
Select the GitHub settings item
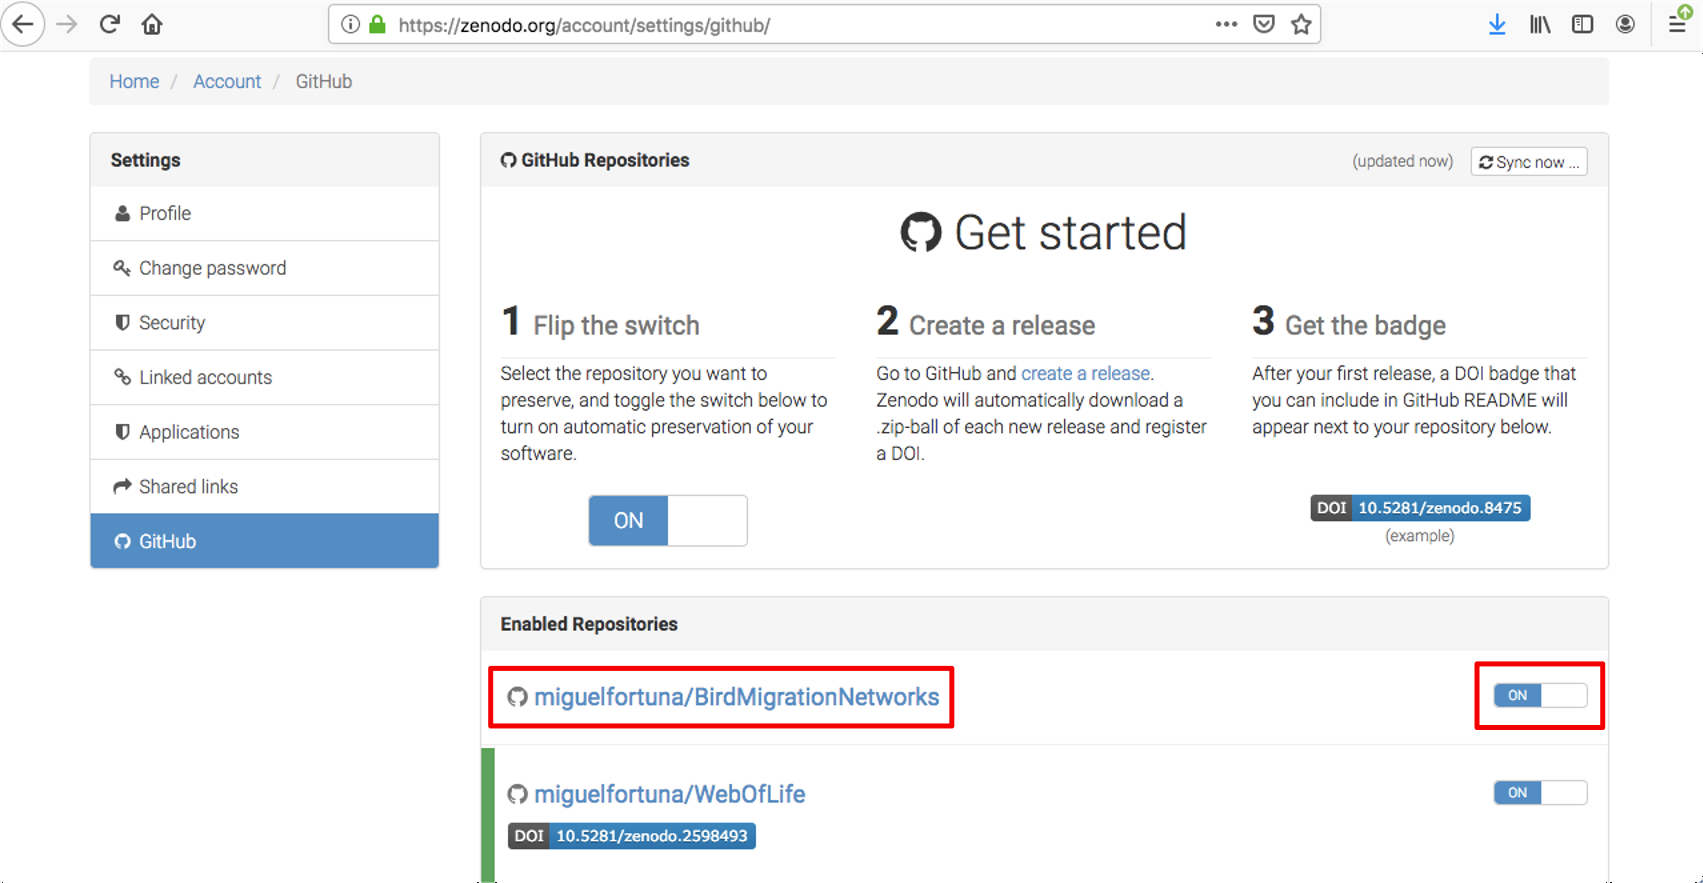pos(264,541)
